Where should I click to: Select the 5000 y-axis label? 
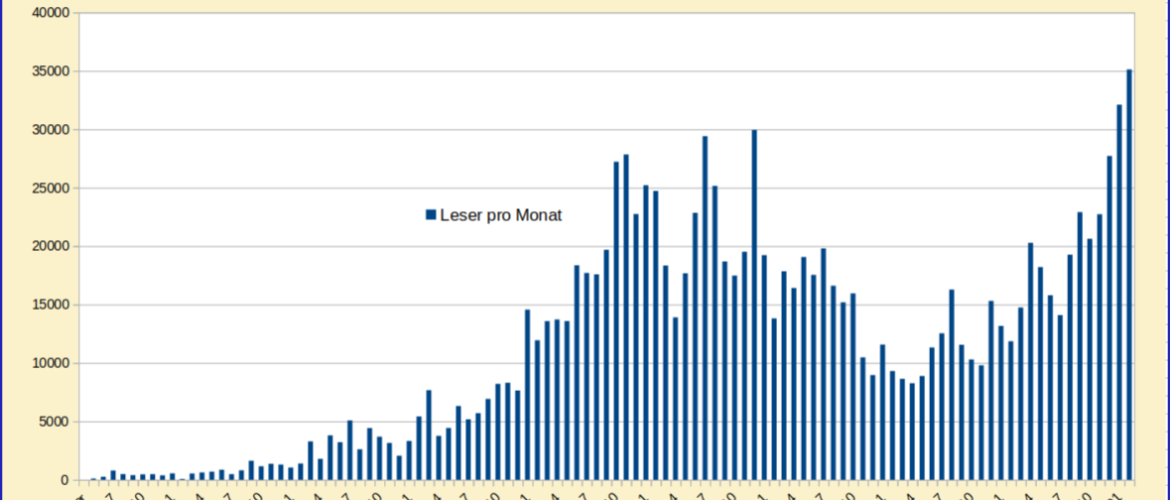pos(51,422)
